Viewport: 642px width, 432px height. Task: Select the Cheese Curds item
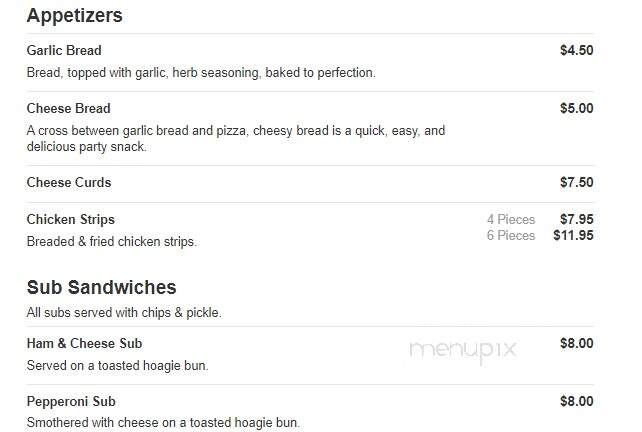click(69, 183)
